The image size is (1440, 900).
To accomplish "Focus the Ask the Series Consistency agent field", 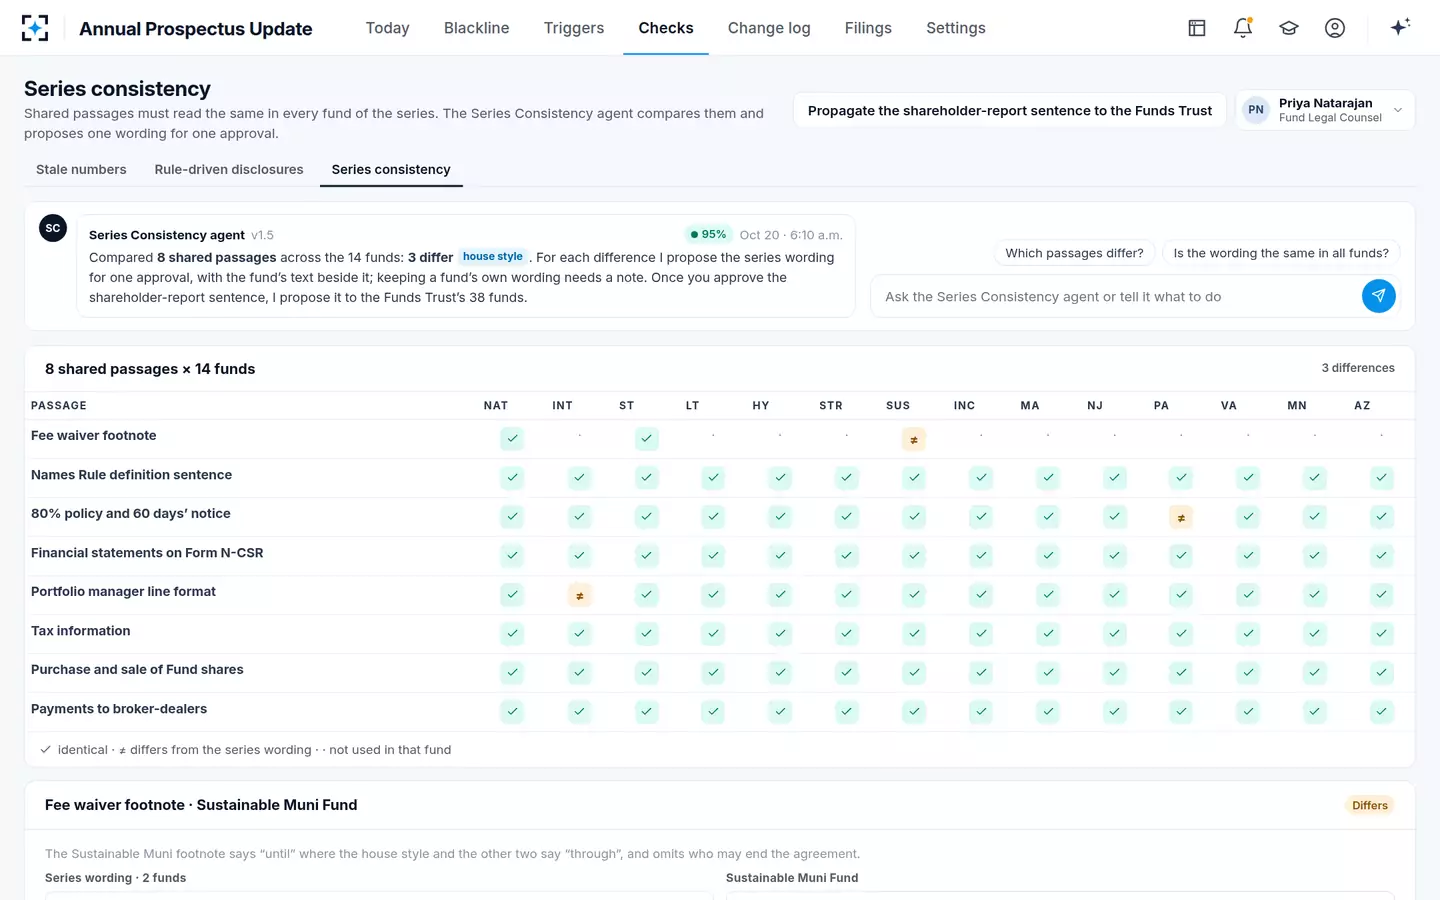I will pos(1116,296).
